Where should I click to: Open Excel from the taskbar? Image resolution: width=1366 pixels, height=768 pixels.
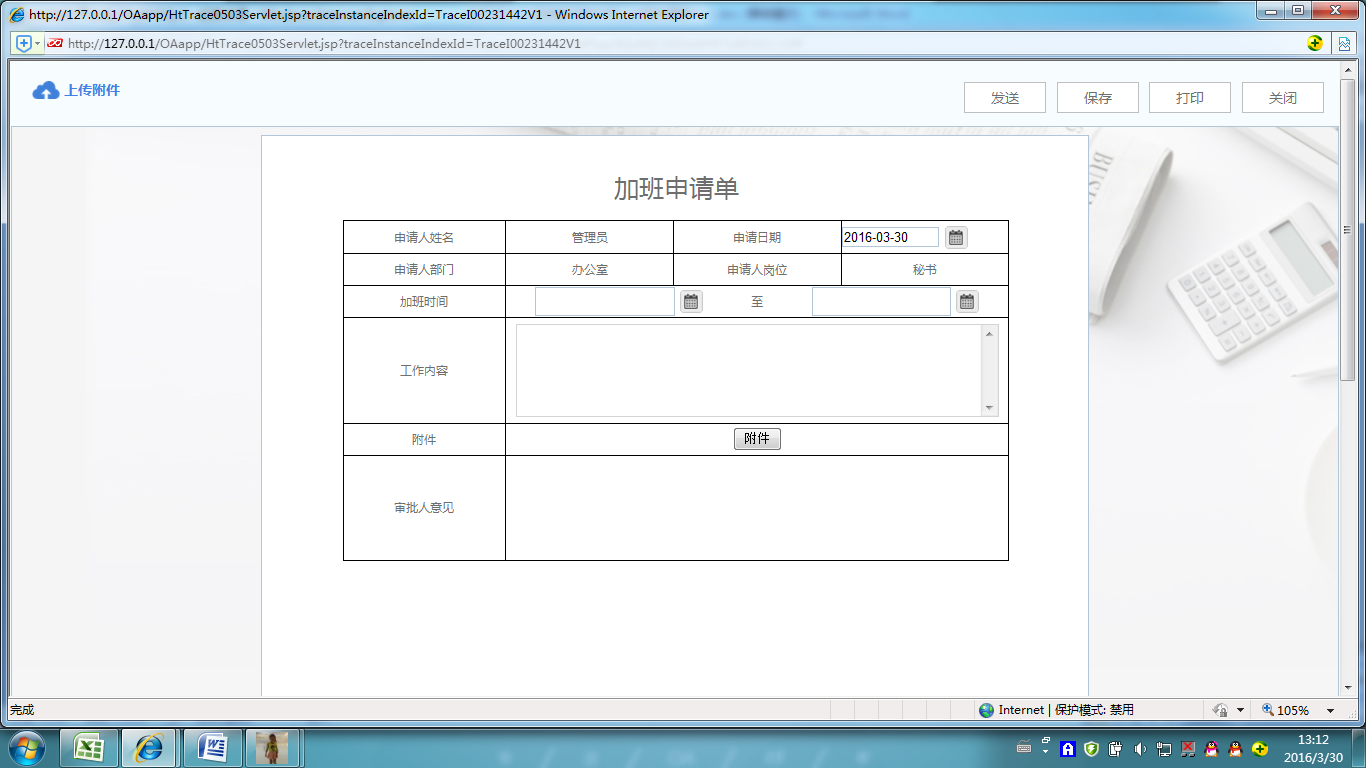click(x=86, y=747)
